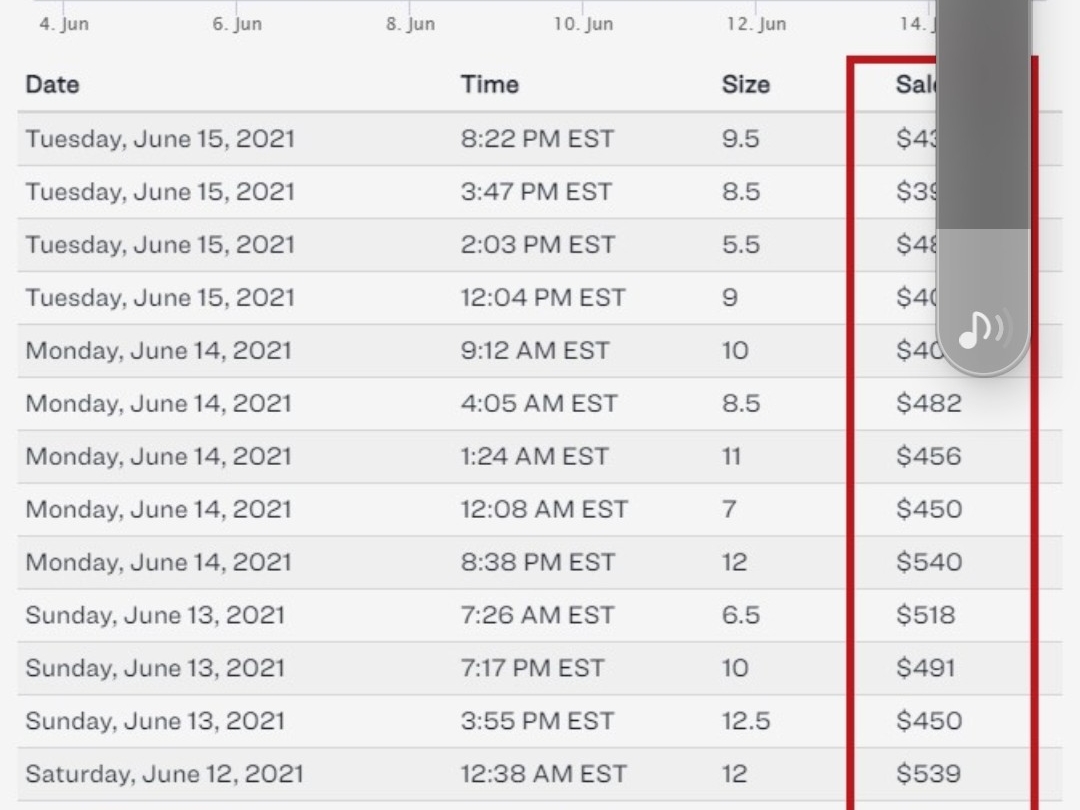
Task: Click the 1:24 AM EST time cell
Action: click(x=534, y=456)
